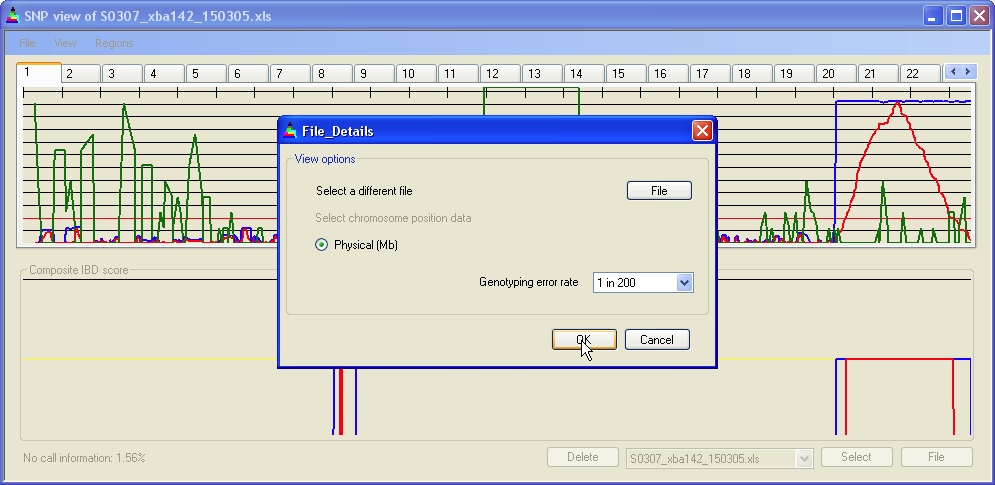Screen dimensions: 995x485
Task: Switch to chromosome tab 3
Action: [x=122, y=74]
